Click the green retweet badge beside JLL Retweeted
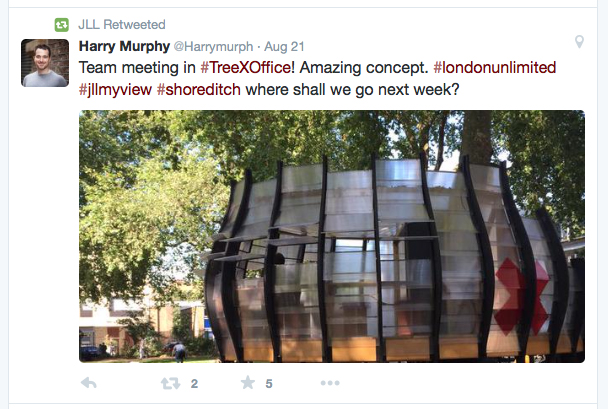 [61, 25]
